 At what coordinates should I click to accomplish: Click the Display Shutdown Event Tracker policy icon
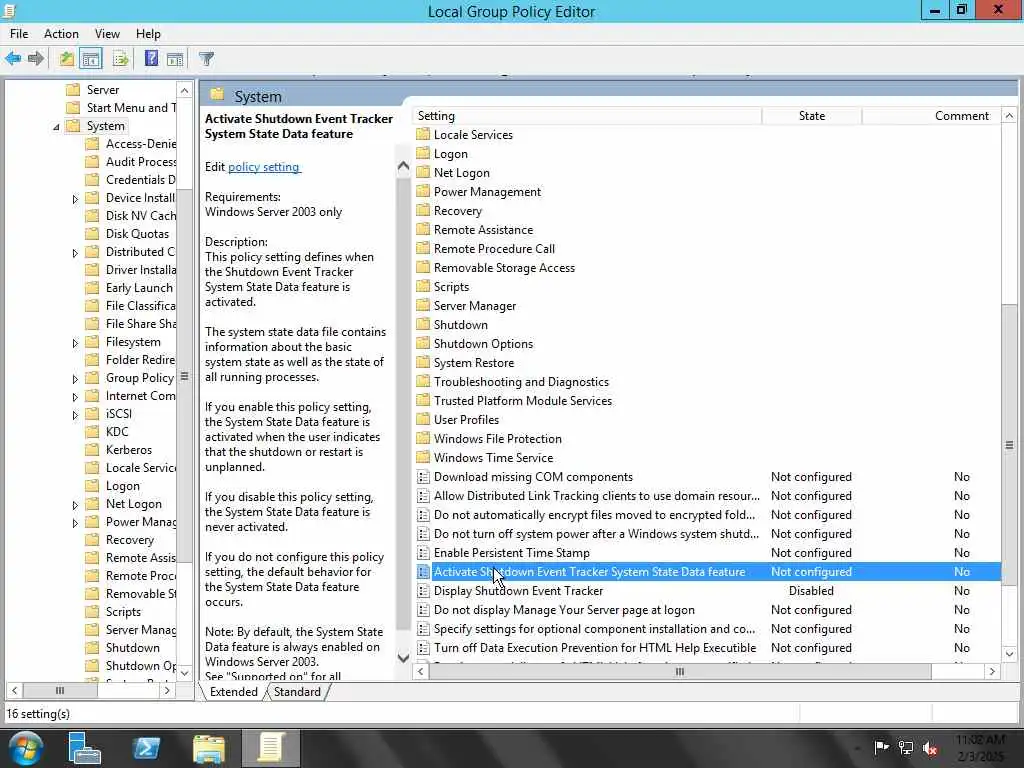click(x=423, y=590)
